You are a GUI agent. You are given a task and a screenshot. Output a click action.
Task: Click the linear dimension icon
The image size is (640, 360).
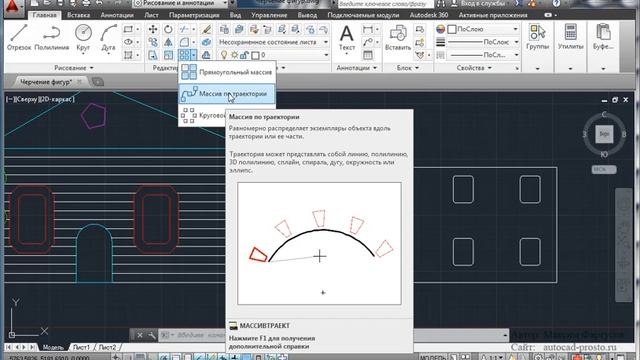[x=368, y=29]
